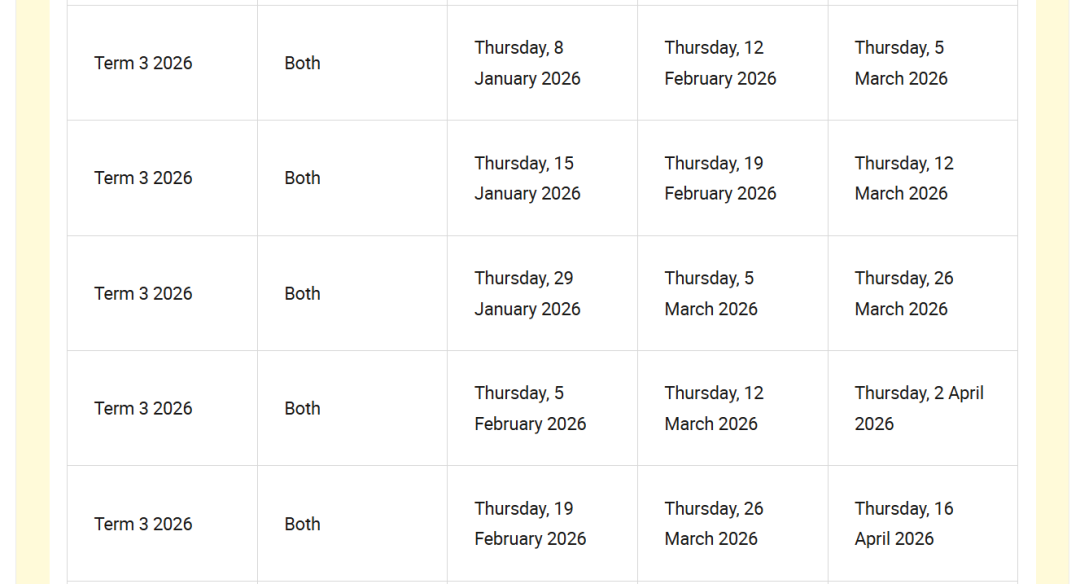The width and height of the screenshot is (1080, 584).
Task: Select 12 March 2026 in the 5 February row
Action: pyautogui.click(x=712, y=408)
